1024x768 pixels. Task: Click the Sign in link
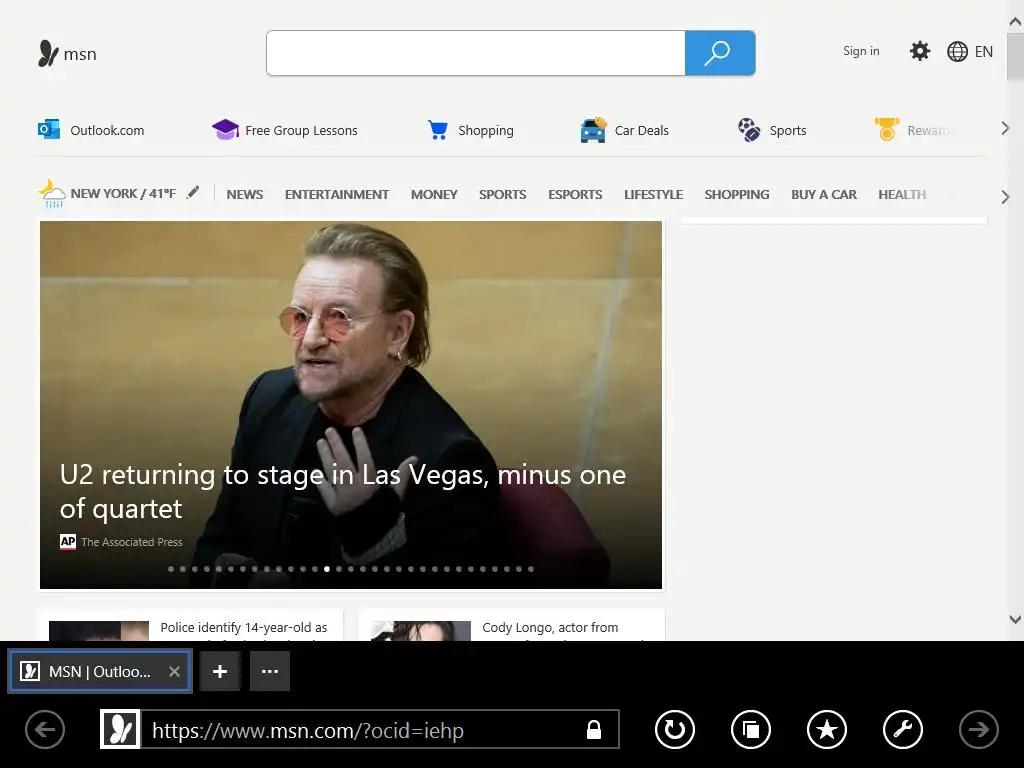(861, 51)
